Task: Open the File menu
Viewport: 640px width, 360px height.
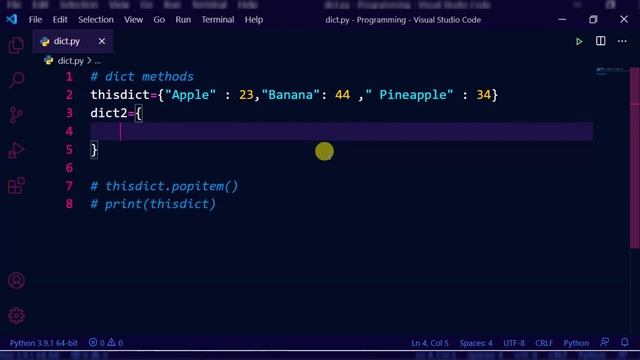Action: (x=36, y=20)
